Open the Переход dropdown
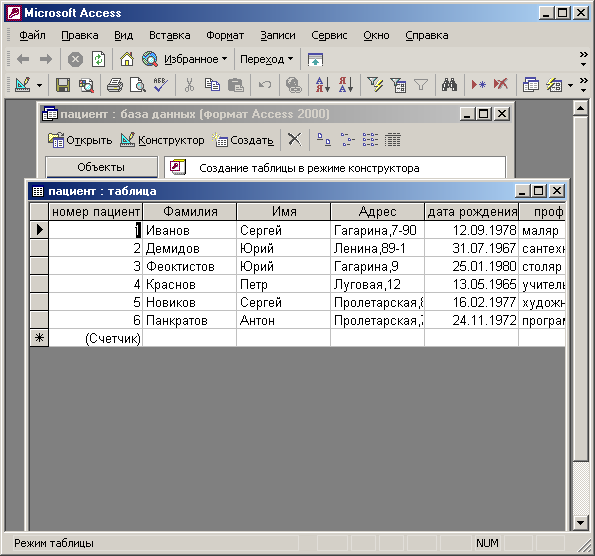Image resolution: width=595 pixels, height=556 pixels. click(266, 59)
